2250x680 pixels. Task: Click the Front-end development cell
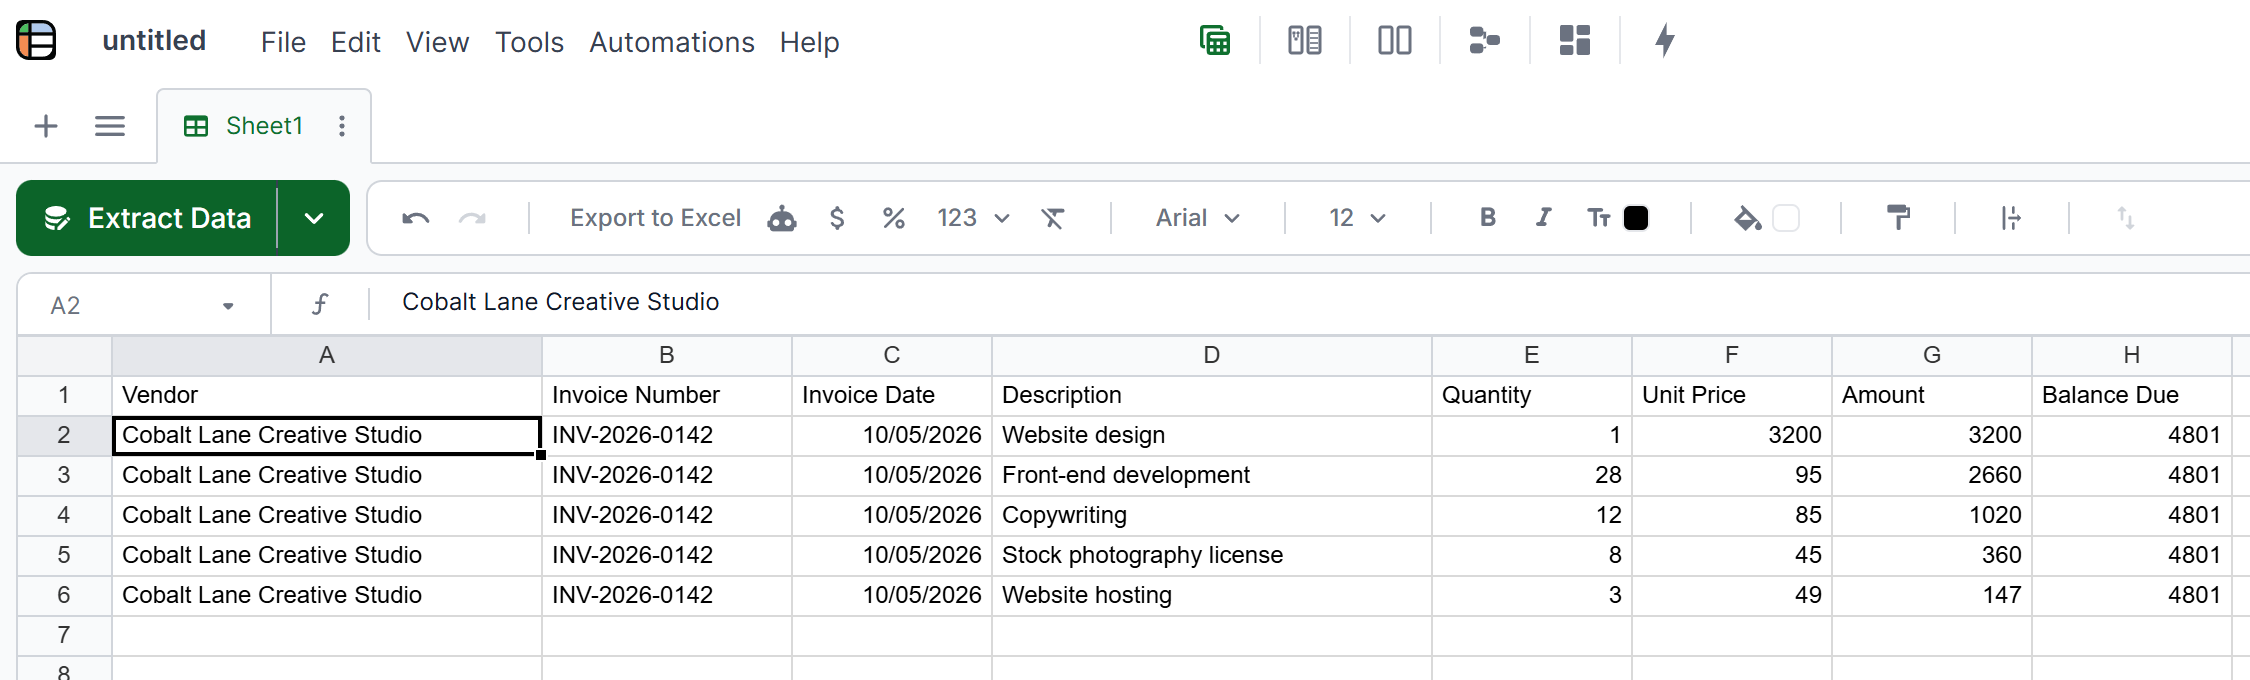1212,476
